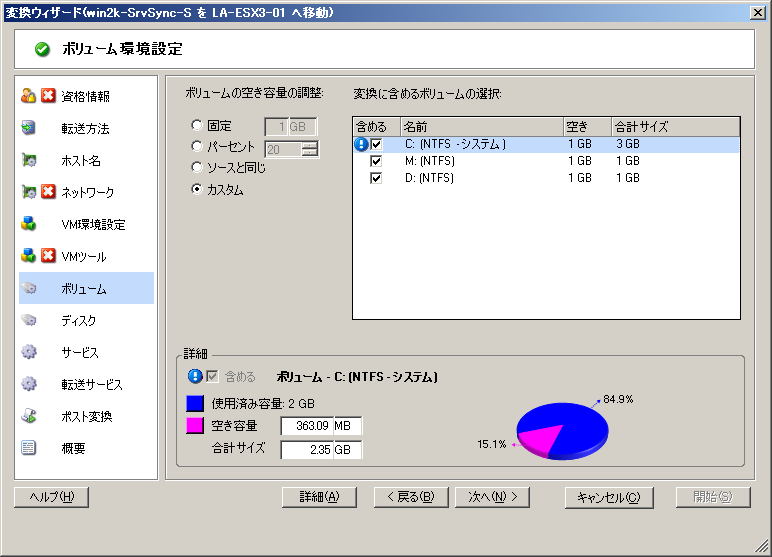772x557 pixels.
Task: Toggle the 含める checkbox in 詳細
Action: point(212,377)
